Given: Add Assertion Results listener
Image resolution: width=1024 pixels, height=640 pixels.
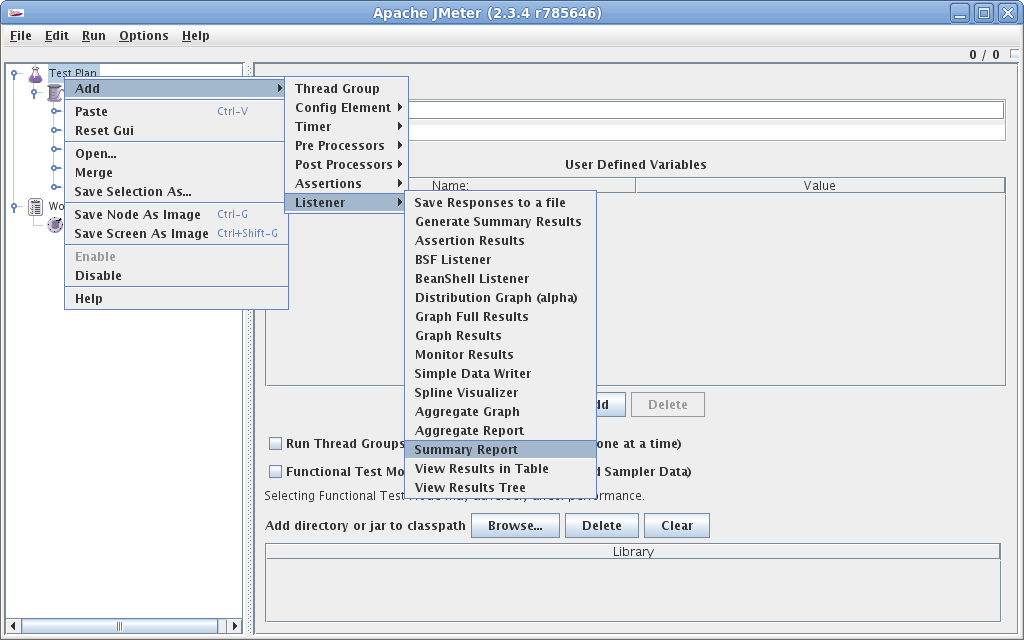Looking at the screenshot, I should pos(500,240).
